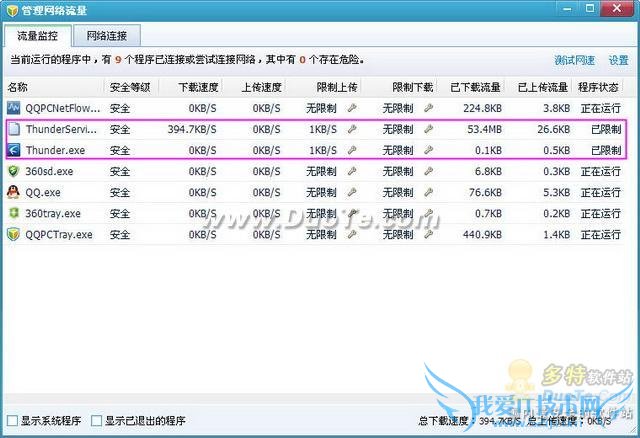This screenshot has width=640, height=438.
Task: Toggle the 显示已退出的程序 checkbox
Action: (96, 420)
